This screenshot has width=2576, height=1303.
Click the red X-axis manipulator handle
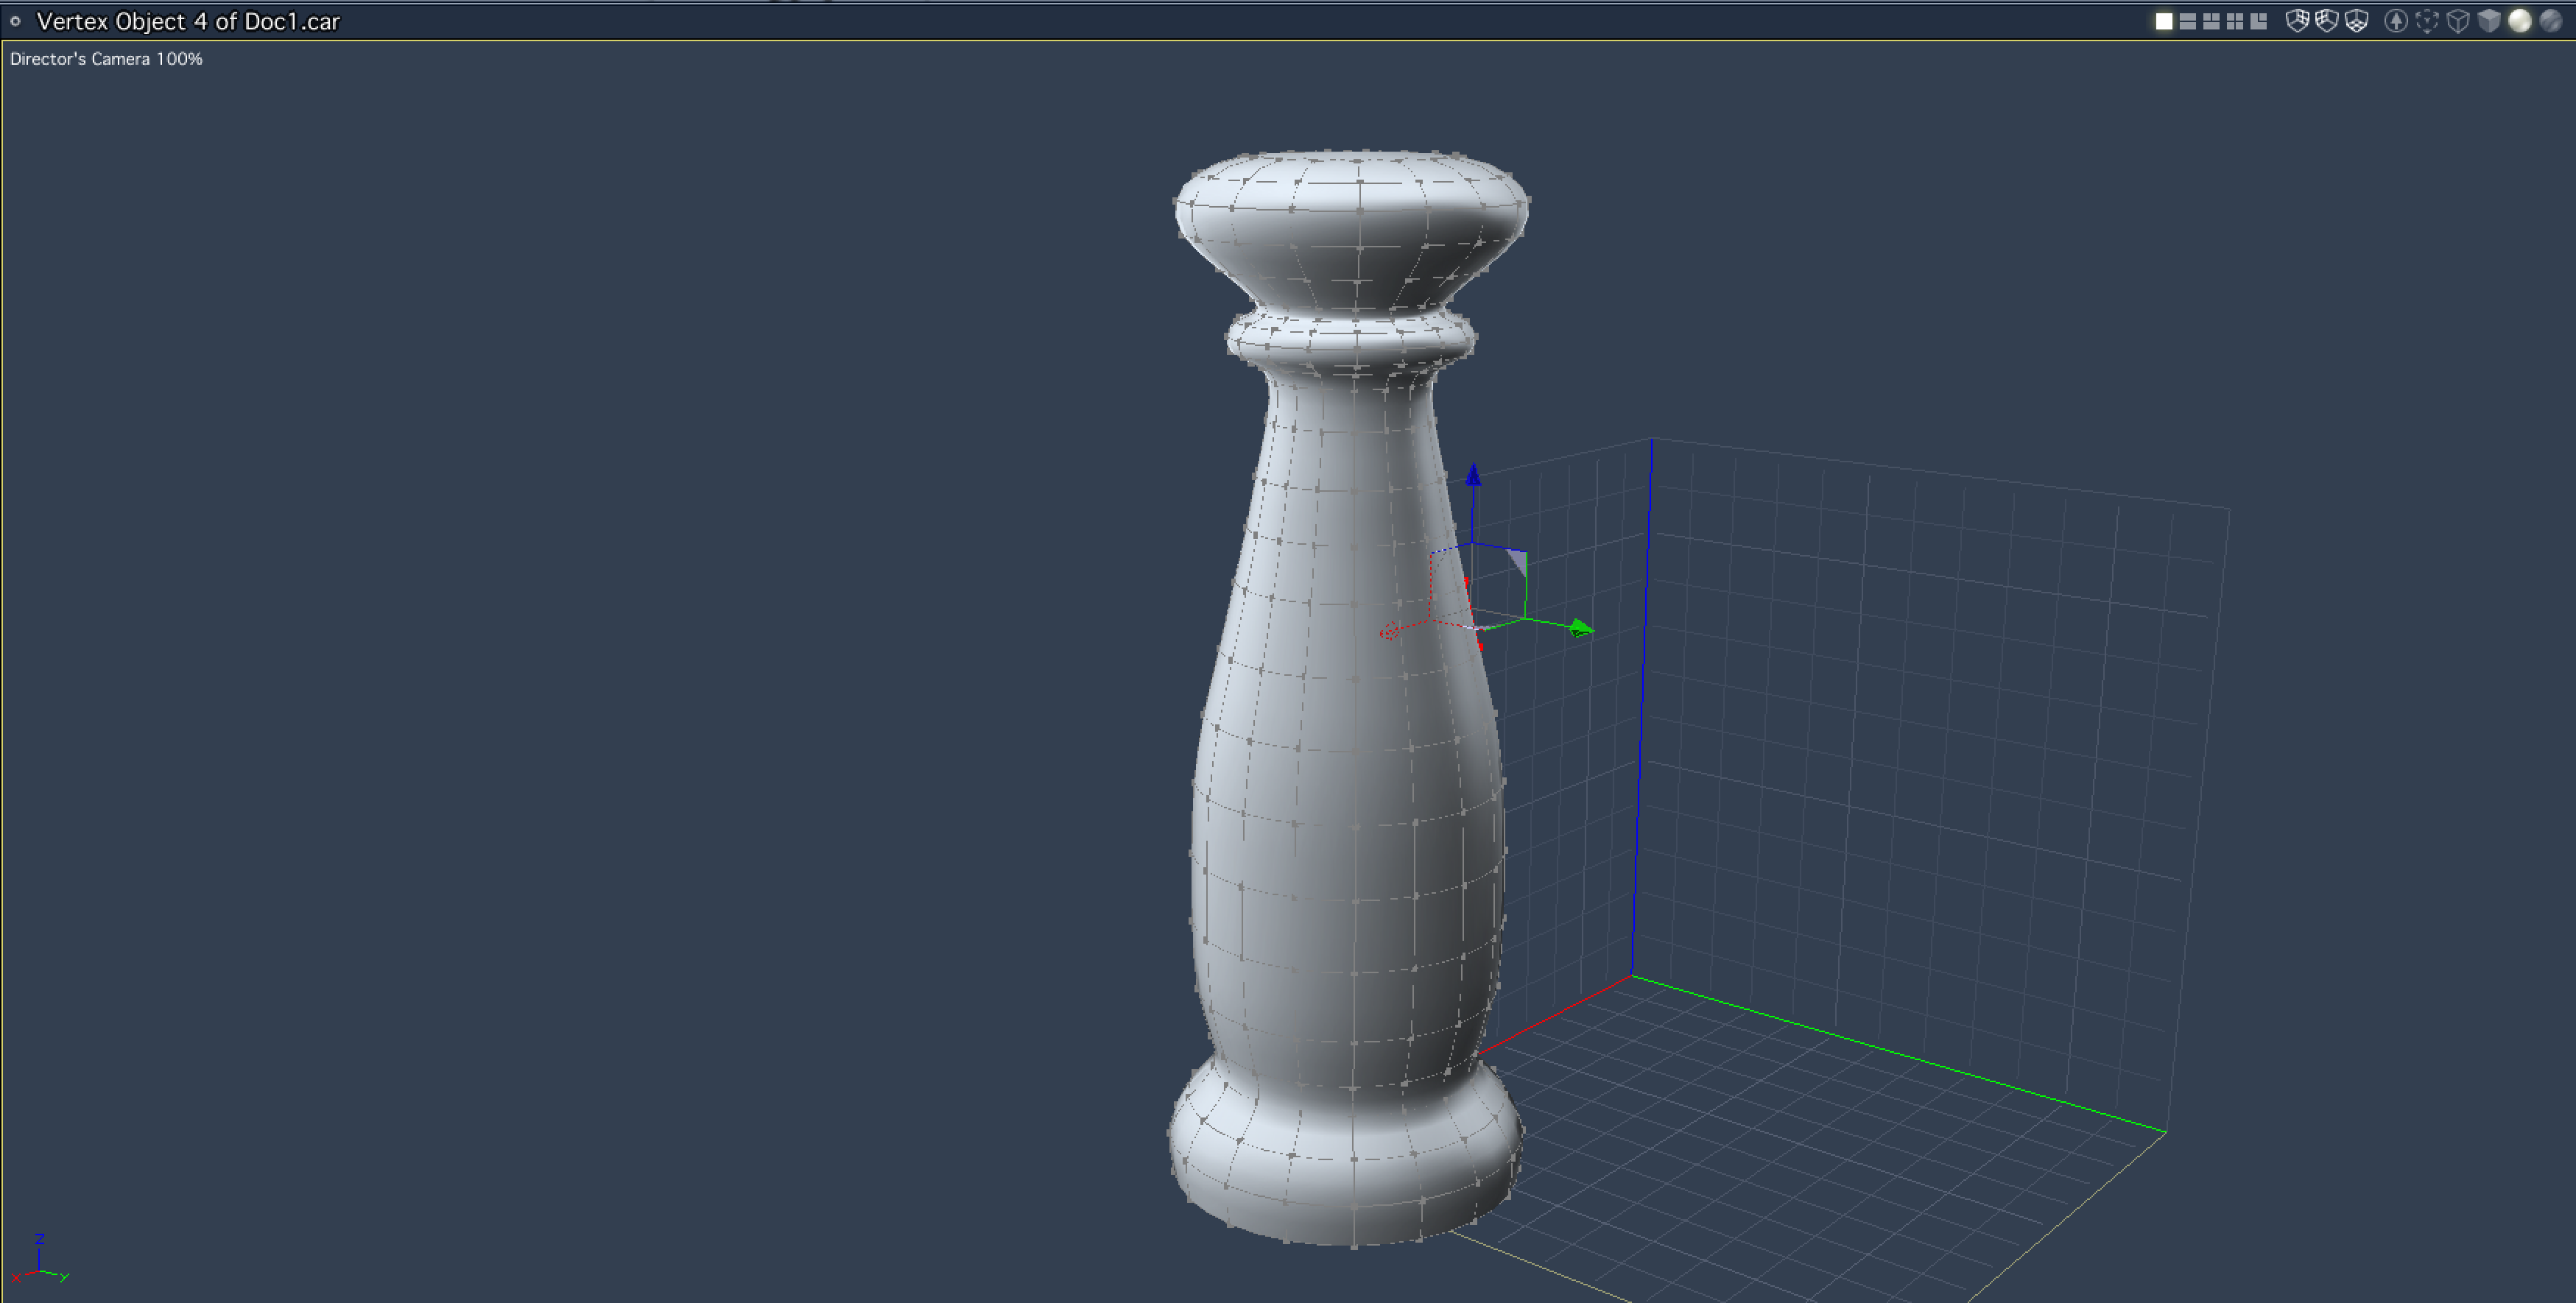(x=1389, y=631)
